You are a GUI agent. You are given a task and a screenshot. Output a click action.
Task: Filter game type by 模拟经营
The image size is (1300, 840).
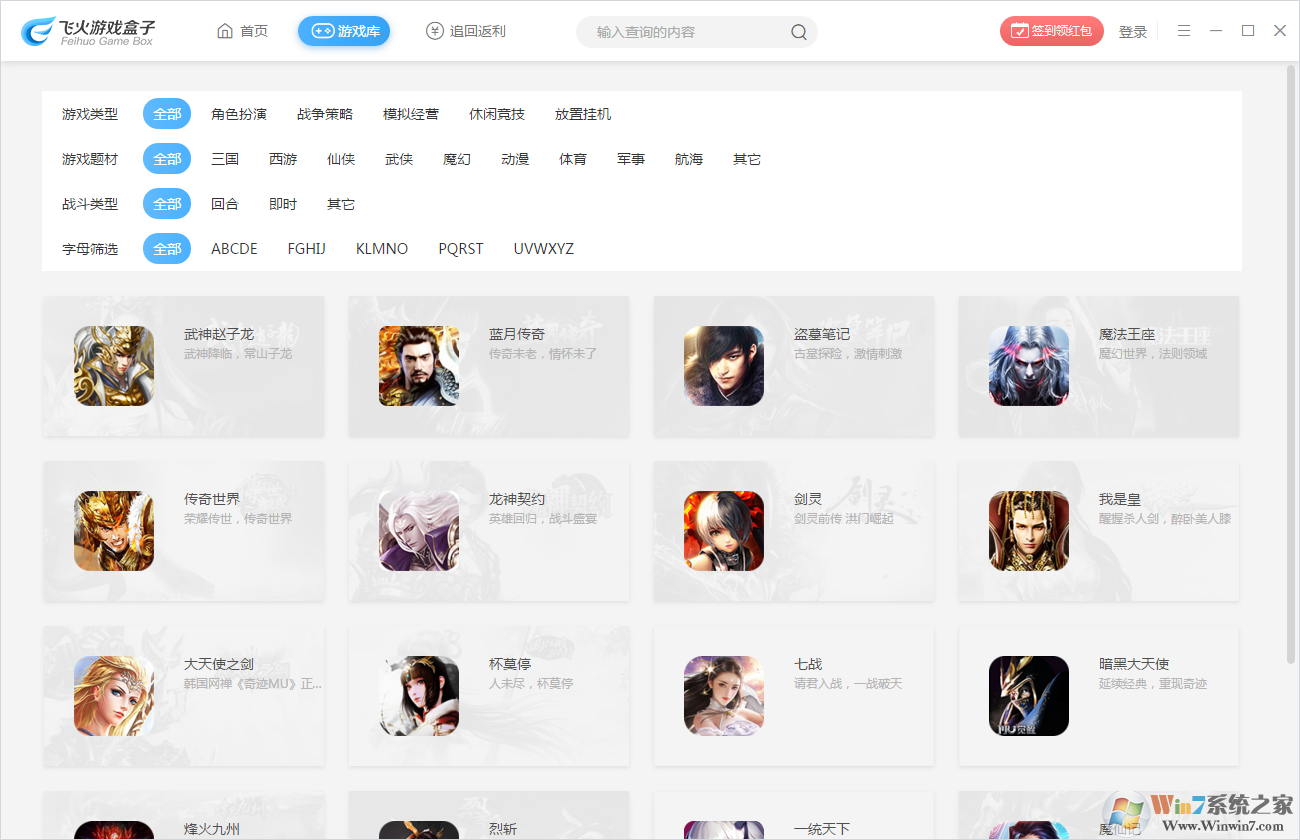[411, 114]
